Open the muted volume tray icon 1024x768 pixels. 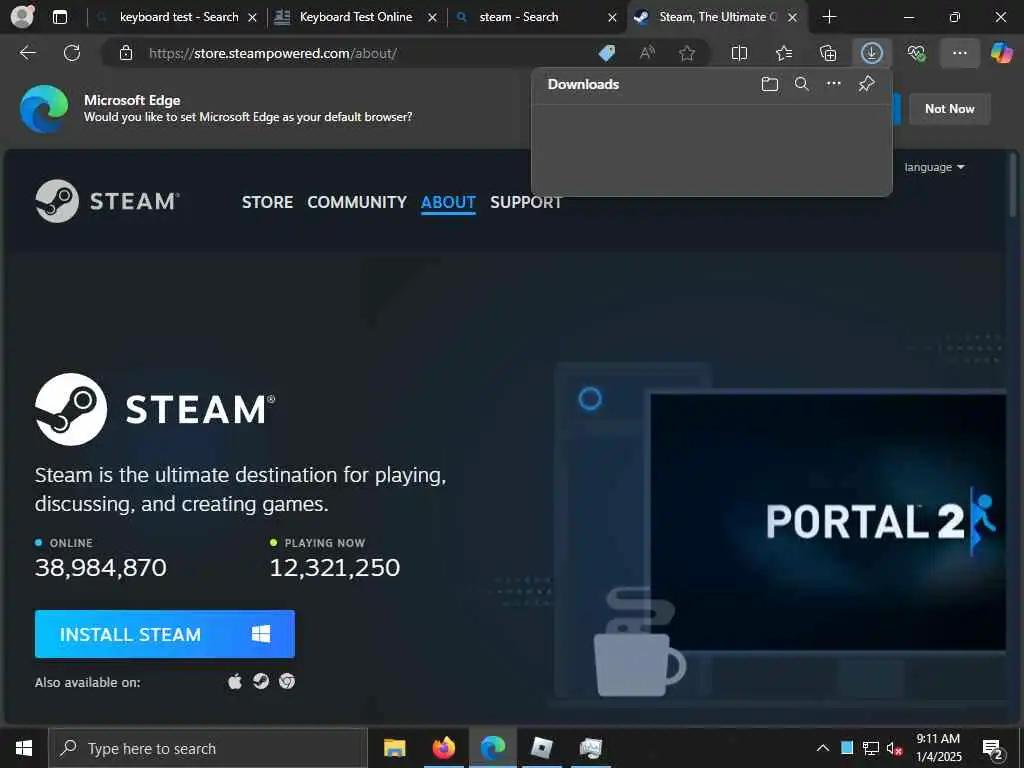coord(894,748)
